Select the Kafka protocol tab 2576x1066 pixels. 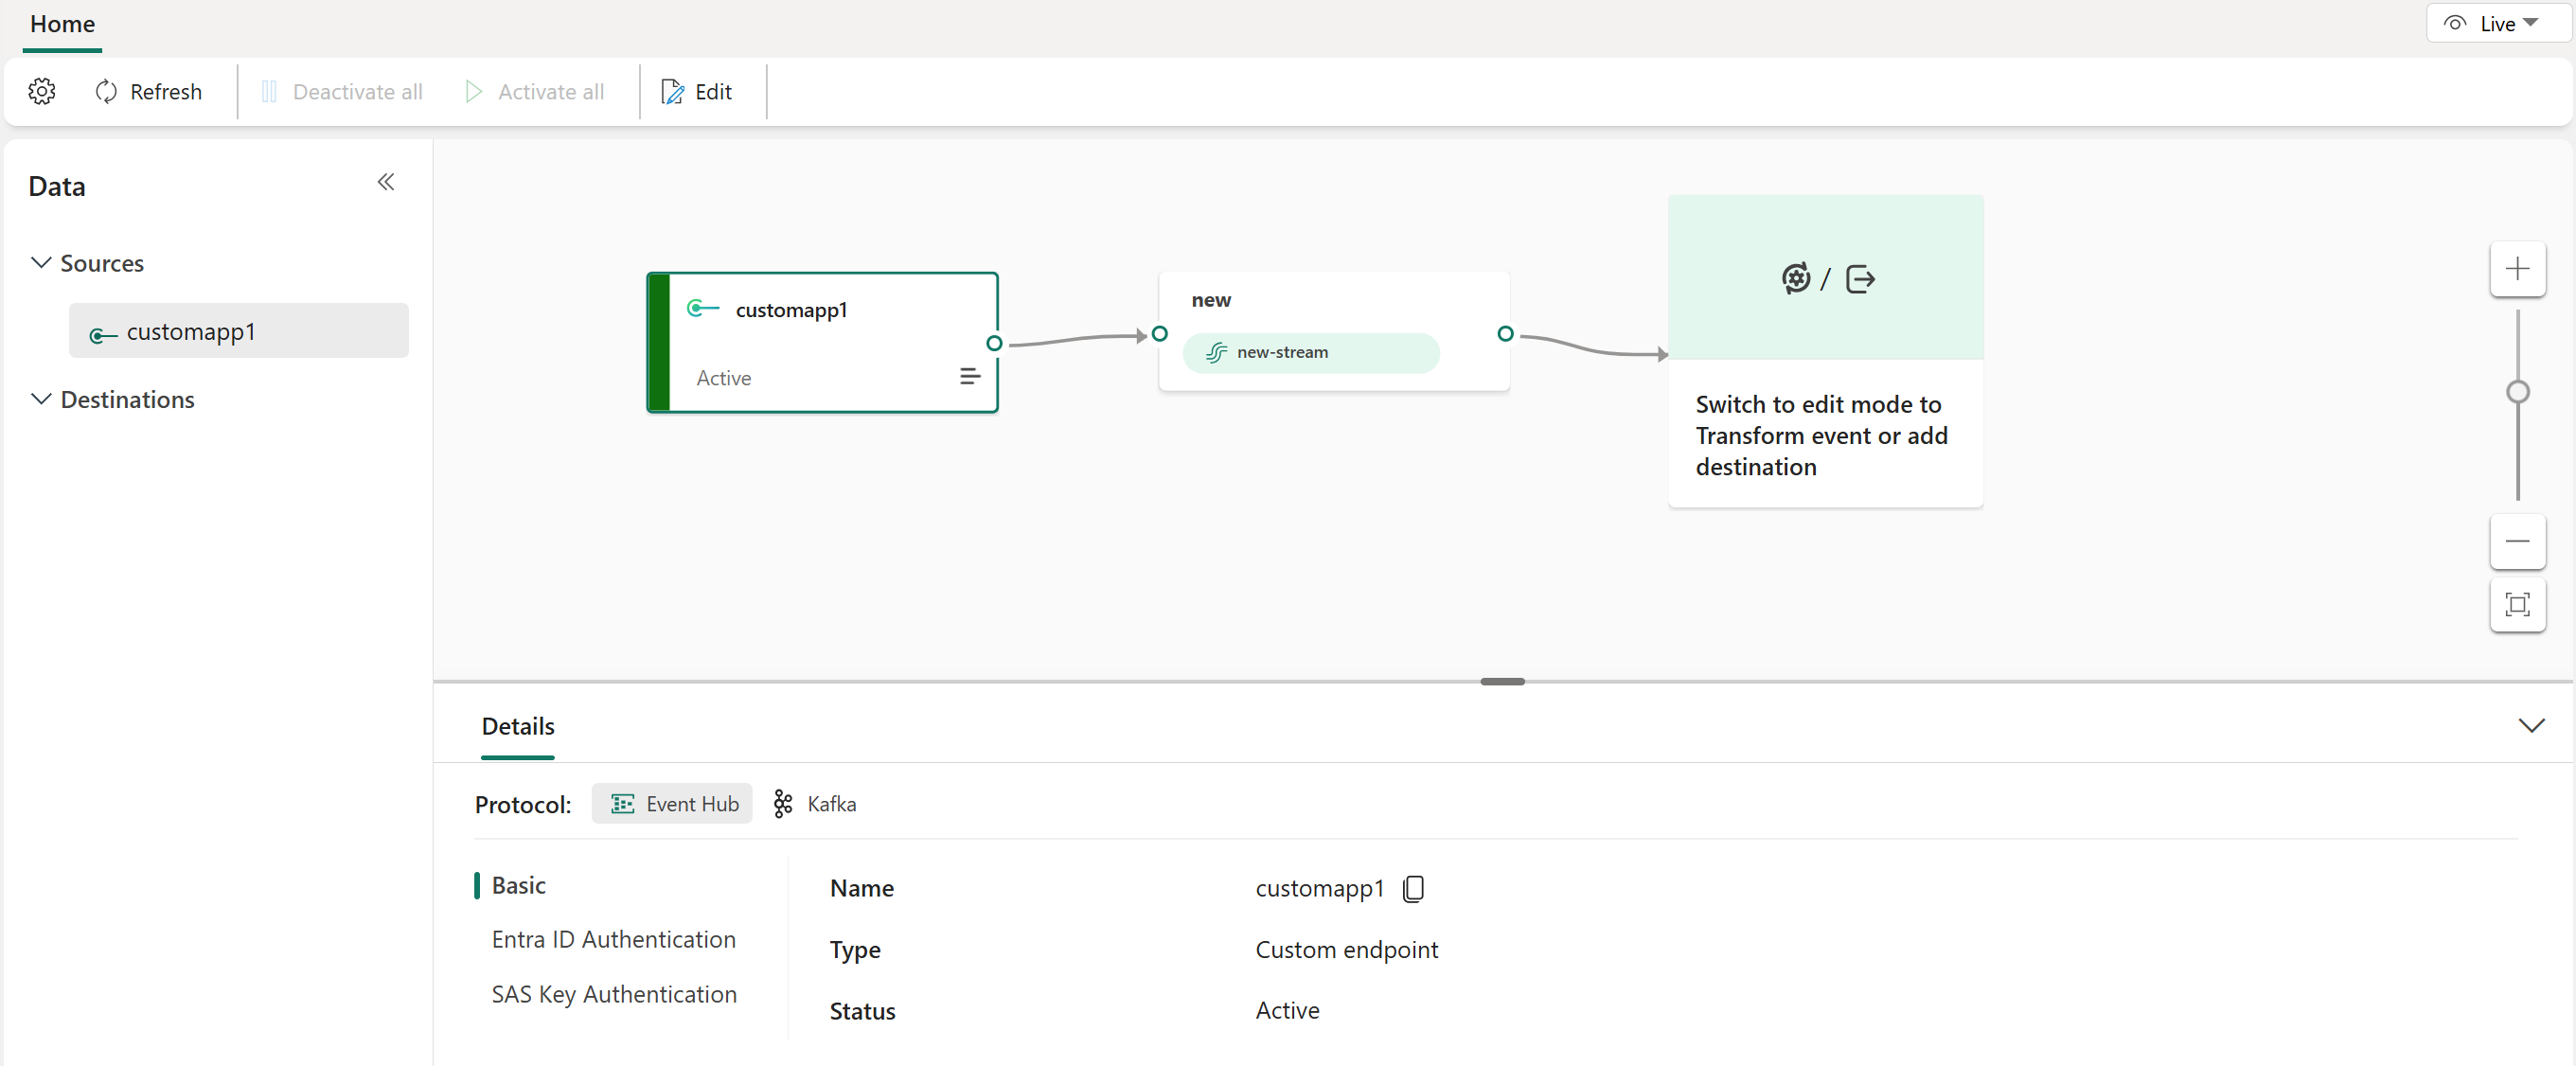(818, 803)
